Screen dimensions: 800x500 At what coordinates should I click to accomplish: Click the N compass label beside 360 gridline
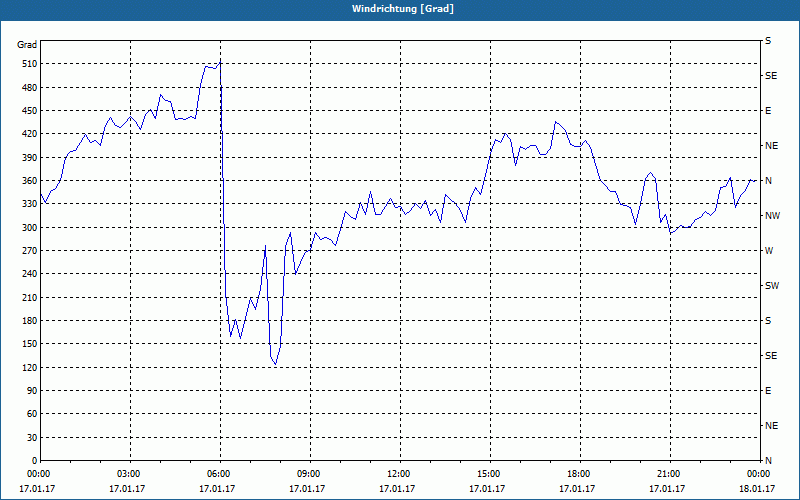(769, 181)
